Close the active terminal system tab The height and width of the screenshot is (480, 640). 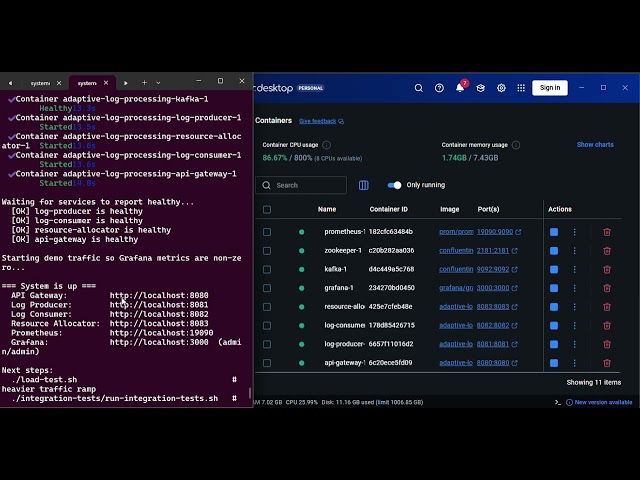coord(106,83)
